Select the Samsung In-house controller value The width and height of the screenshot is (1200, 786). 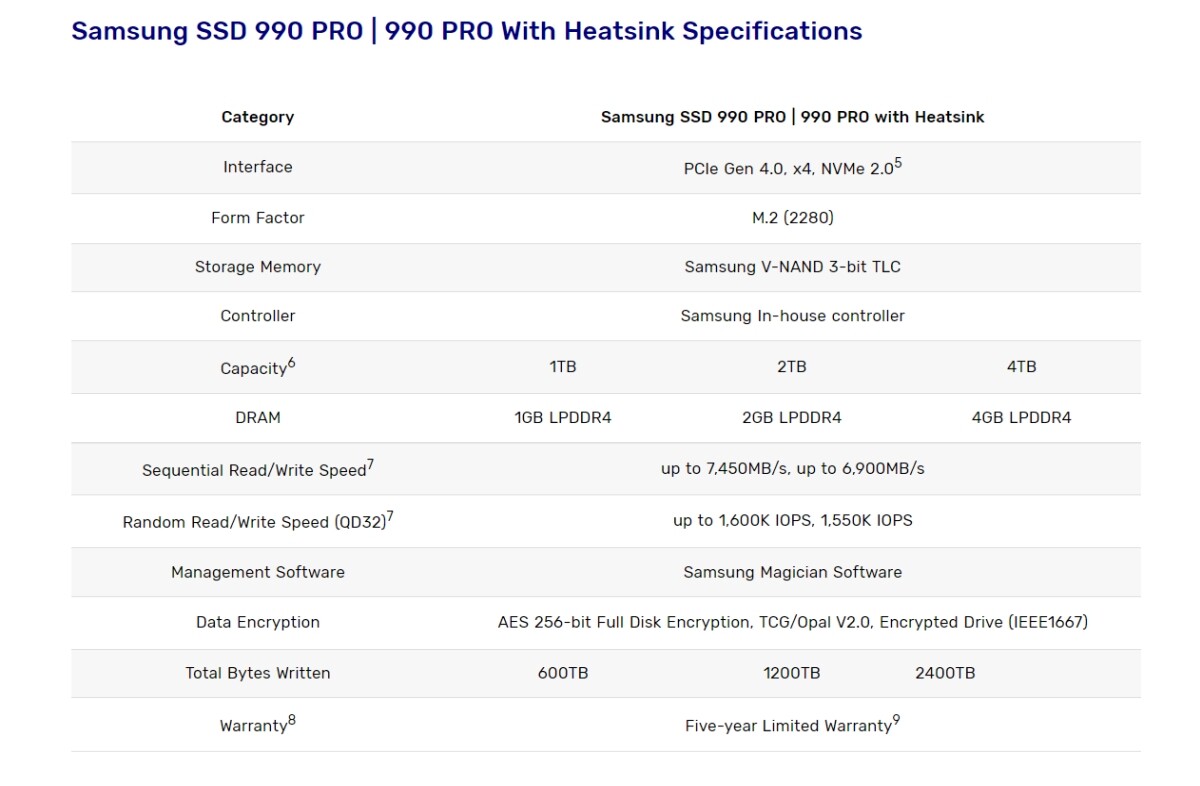tap(792, 316)
